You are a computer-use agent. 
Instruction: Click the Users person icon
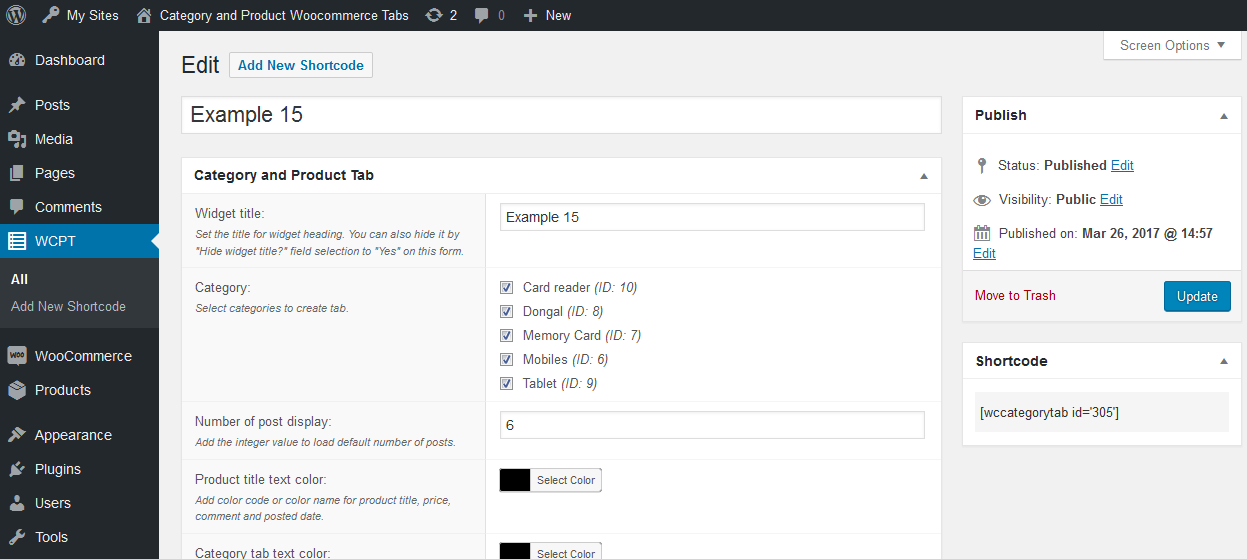coord(17,503)
